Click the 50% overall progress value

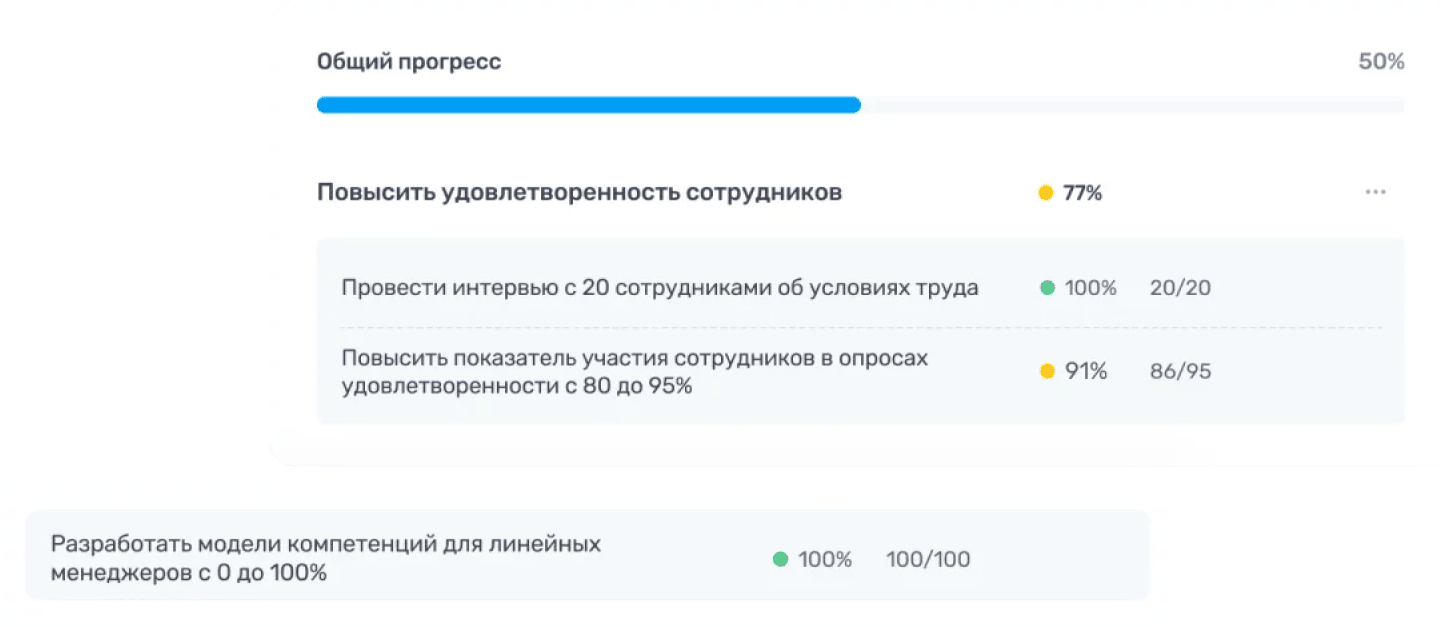[1381, 62]
